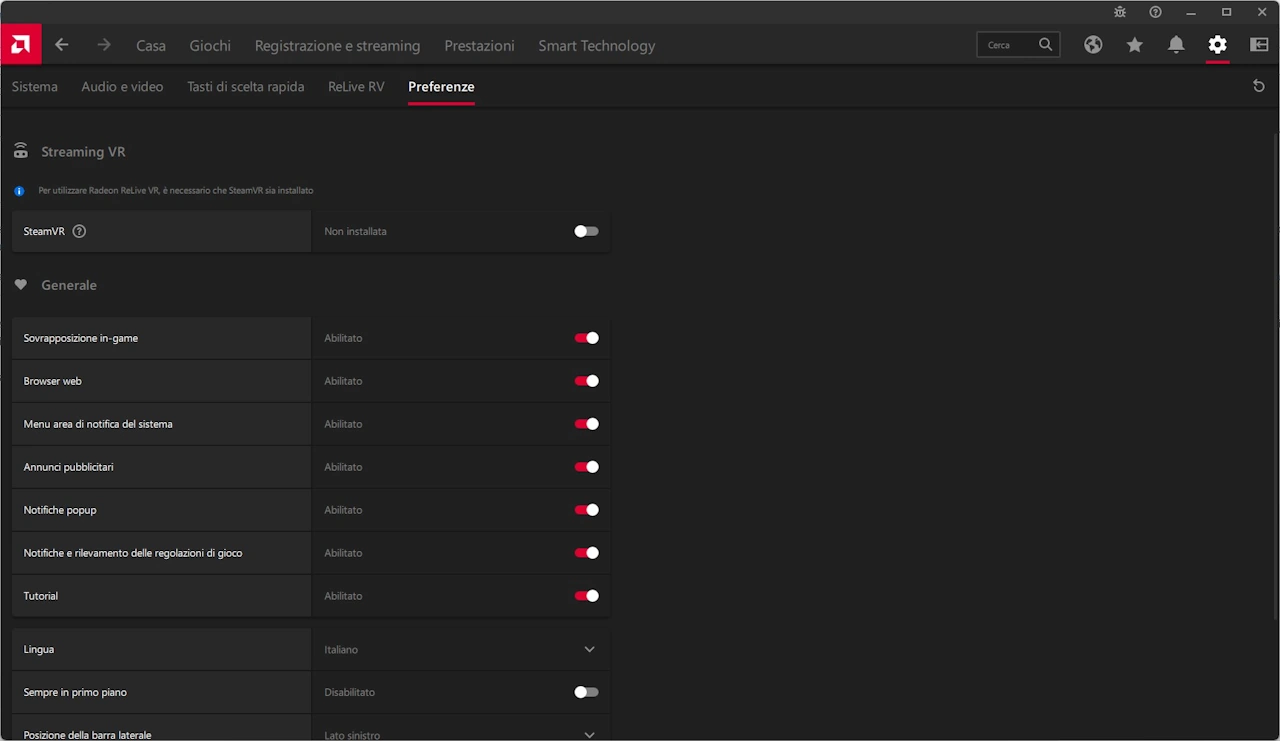Open Smart Technology menu
The image size is (1280, 741).
click(597, 45)
